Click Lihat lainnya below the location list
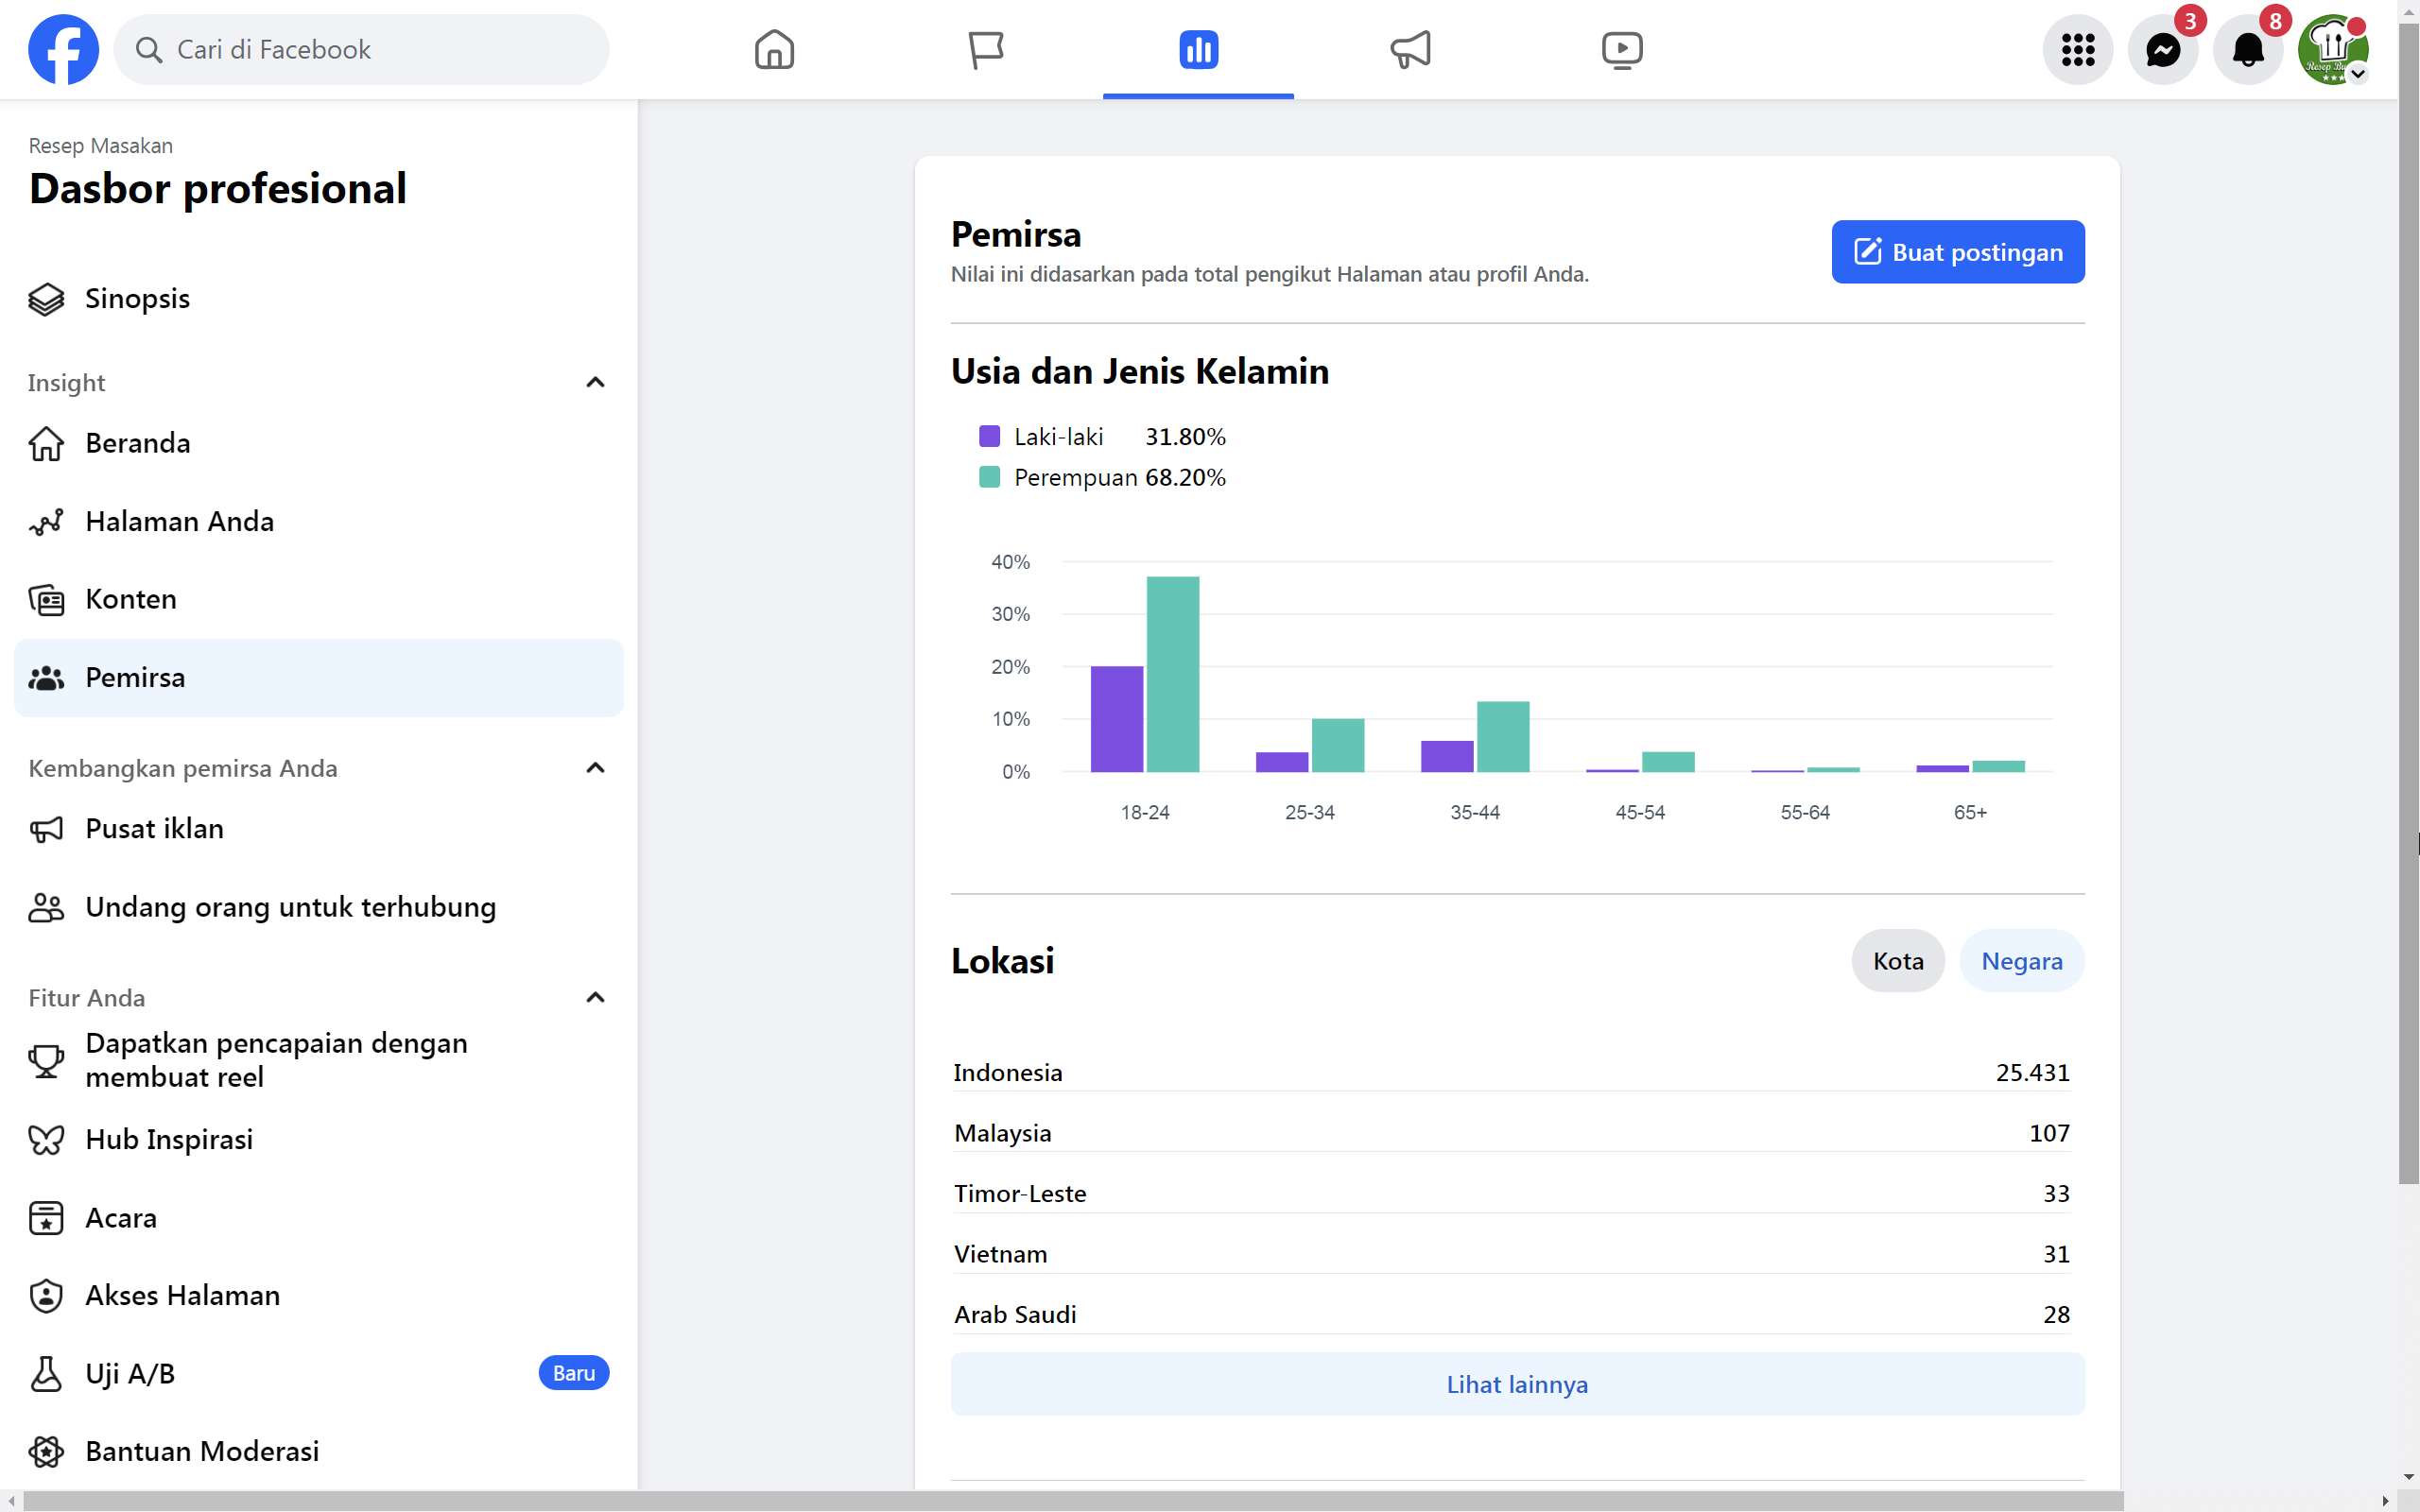 click(1516, 1384)
